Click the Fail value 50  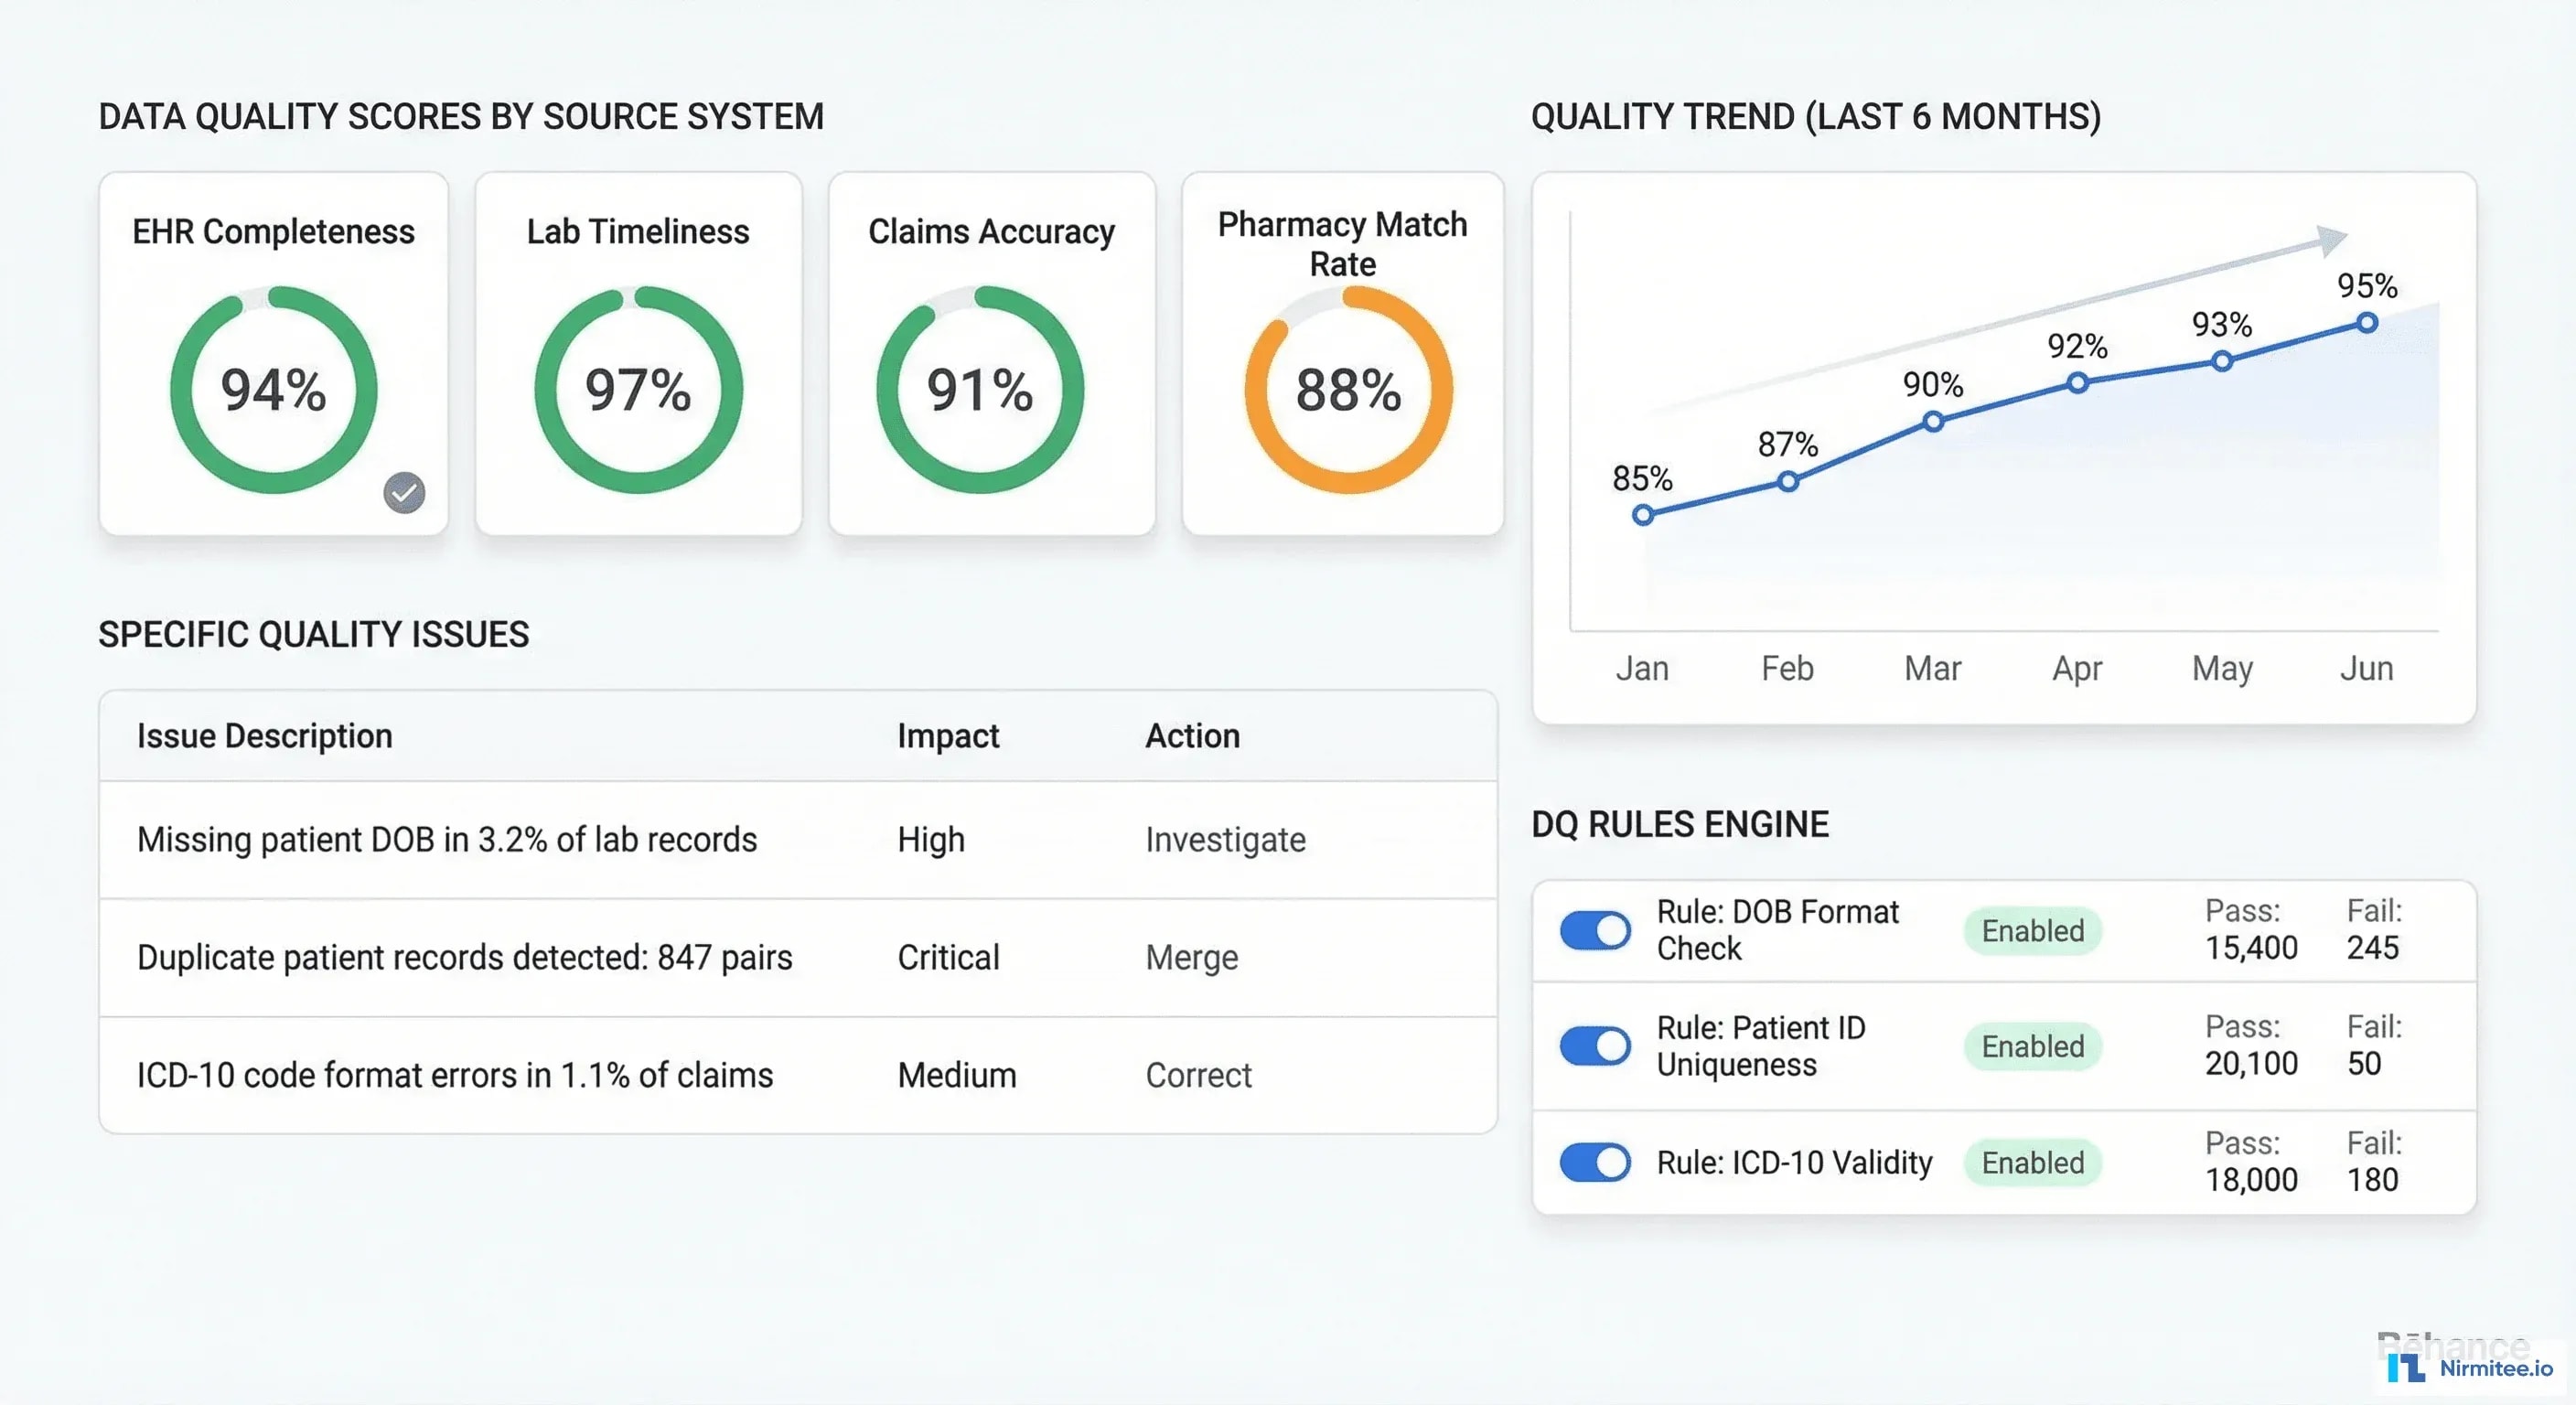(2364, 1064)
